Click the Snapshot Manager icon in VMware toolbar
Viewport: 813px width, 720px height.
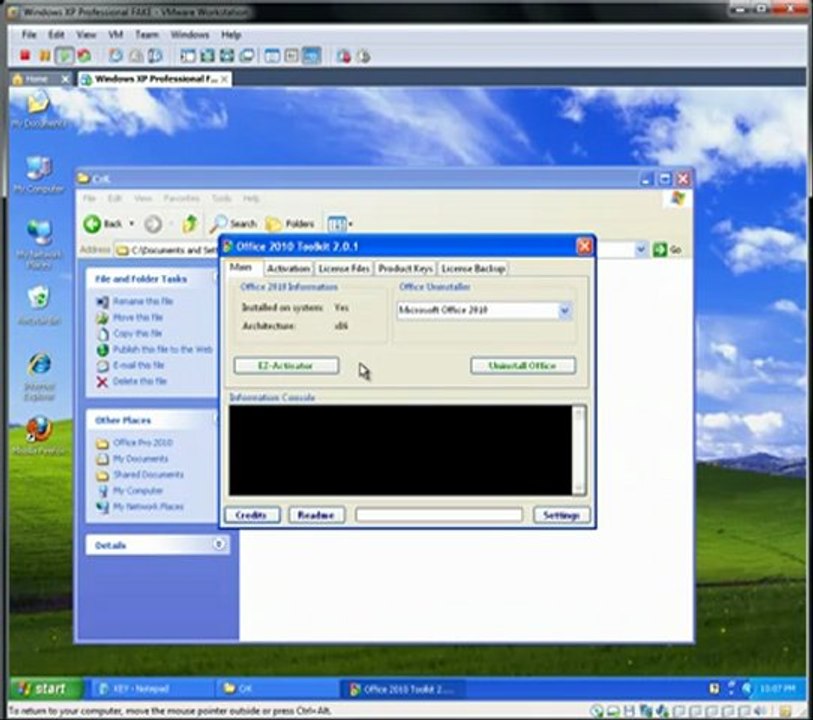tap(155, 55)
